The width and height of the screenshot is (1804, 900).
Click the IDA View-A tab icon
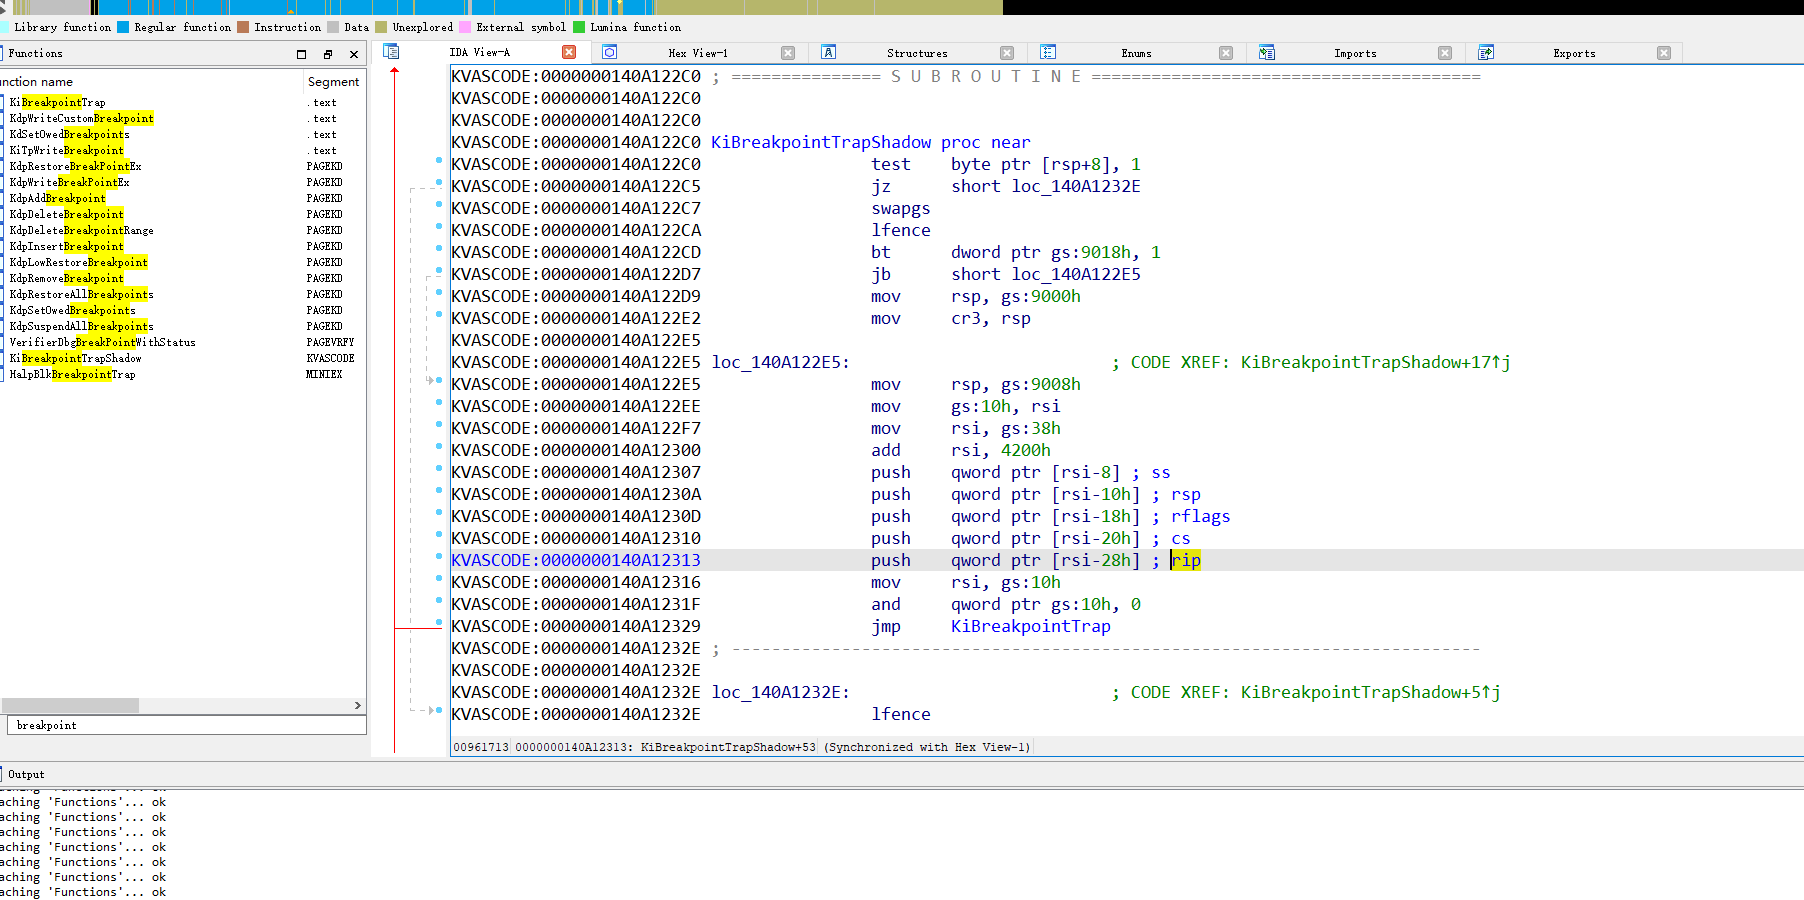pyautogui.click(x=391, y=52)
